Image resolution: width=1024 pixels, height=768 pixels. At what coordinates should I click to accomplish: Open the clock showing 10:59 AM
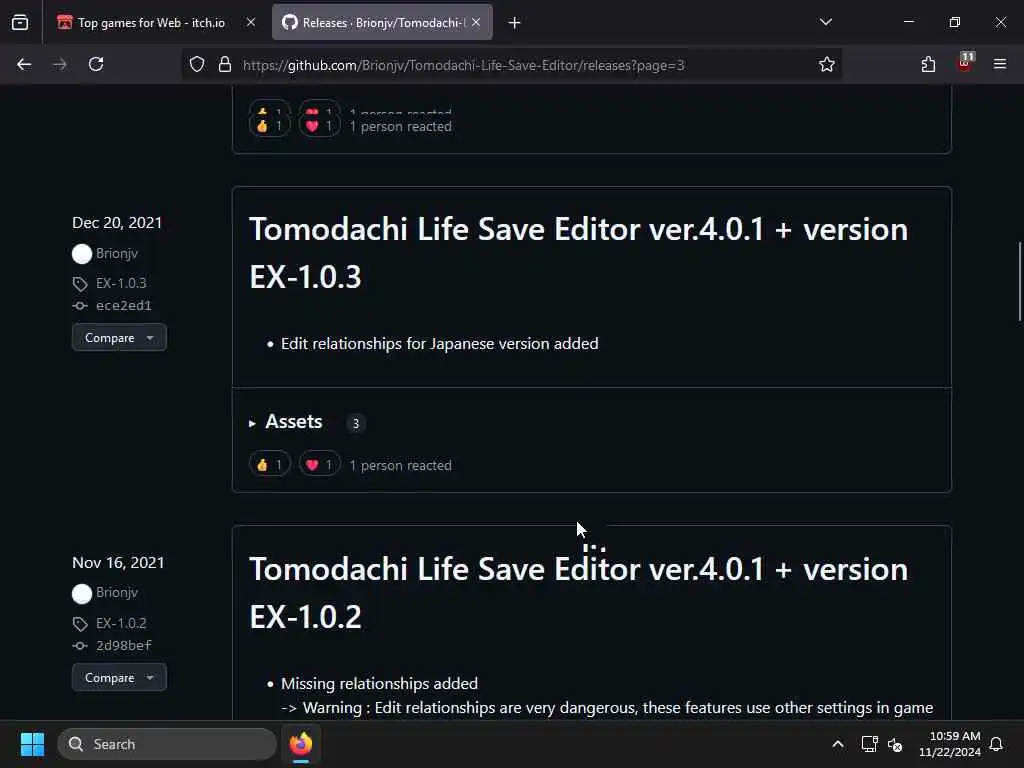coord(950,744)
